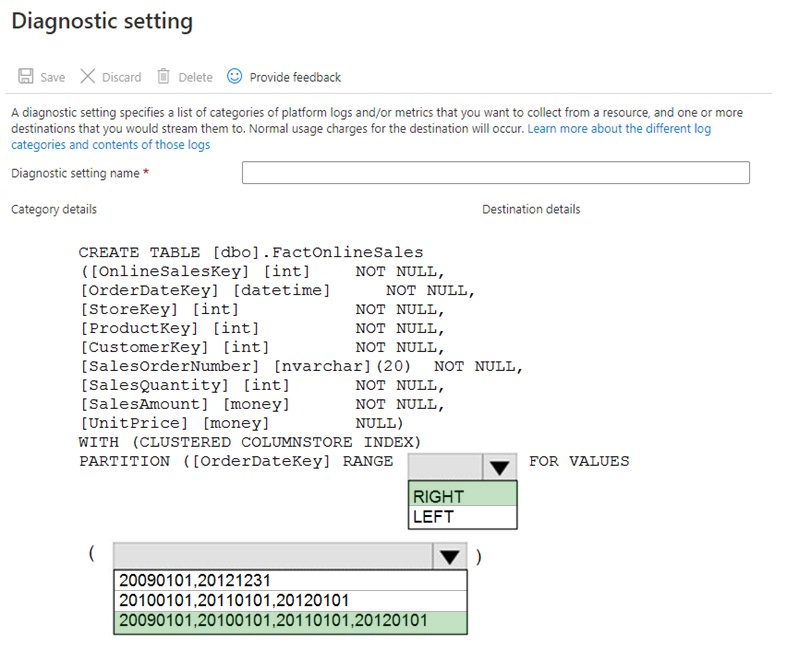Click the Discard X icon

(87, 76)
